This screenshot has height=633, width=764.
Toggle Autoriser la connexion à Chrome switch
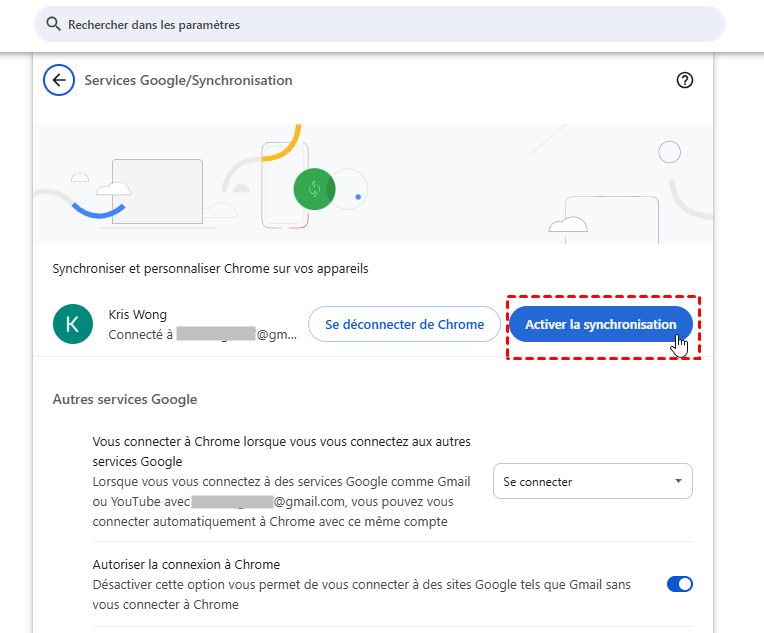coord(680,584)
